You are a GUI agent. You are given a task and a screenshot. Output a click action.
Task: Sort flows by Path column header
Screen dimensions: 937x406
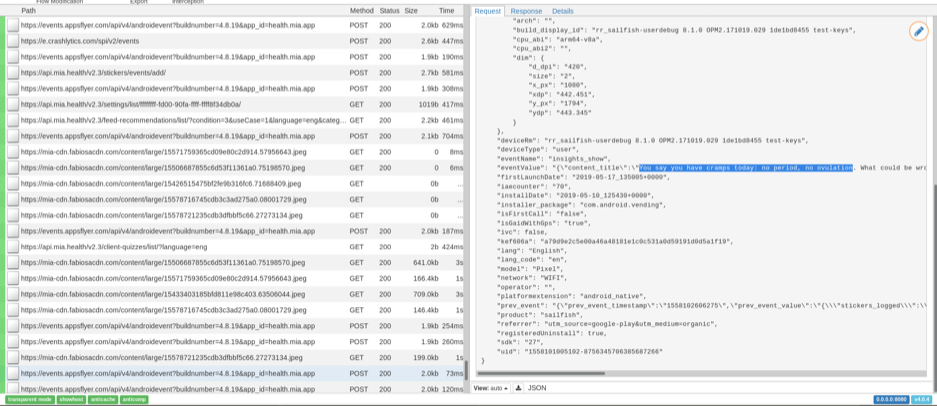29,11
